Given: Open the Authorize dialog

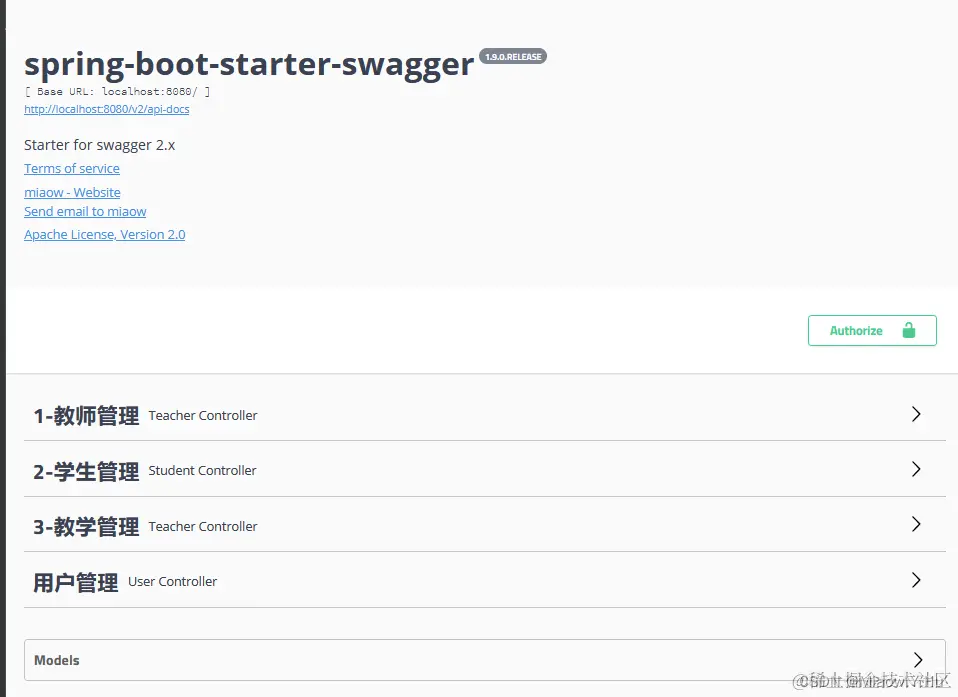Looking at the screenshot, I should (855, 330).
